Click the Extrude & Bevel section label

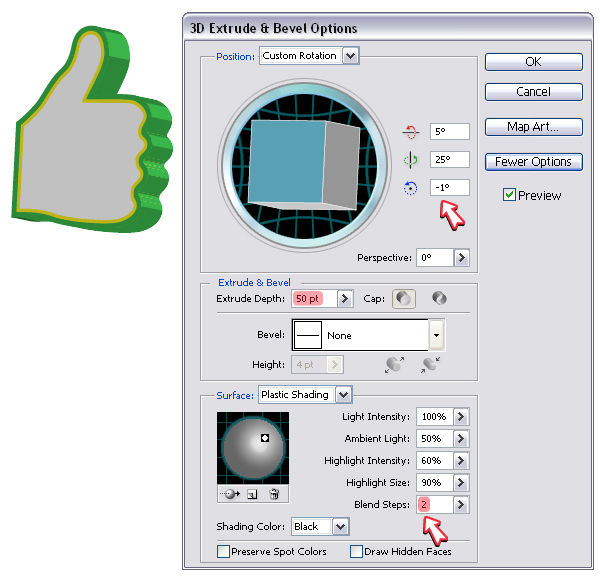point(254,282)
